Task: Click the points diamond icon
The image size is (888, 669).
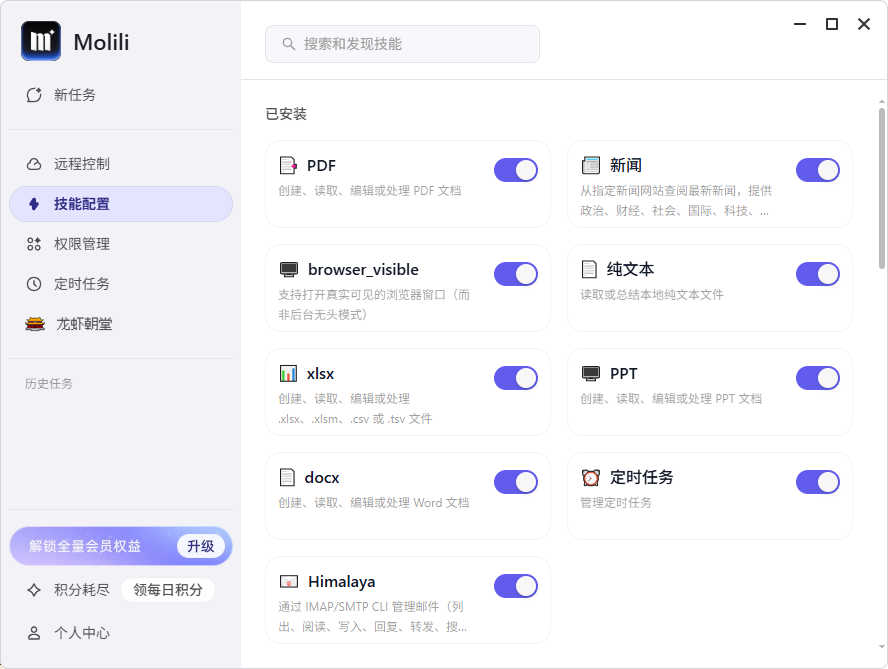Action: tap(34, 590)
